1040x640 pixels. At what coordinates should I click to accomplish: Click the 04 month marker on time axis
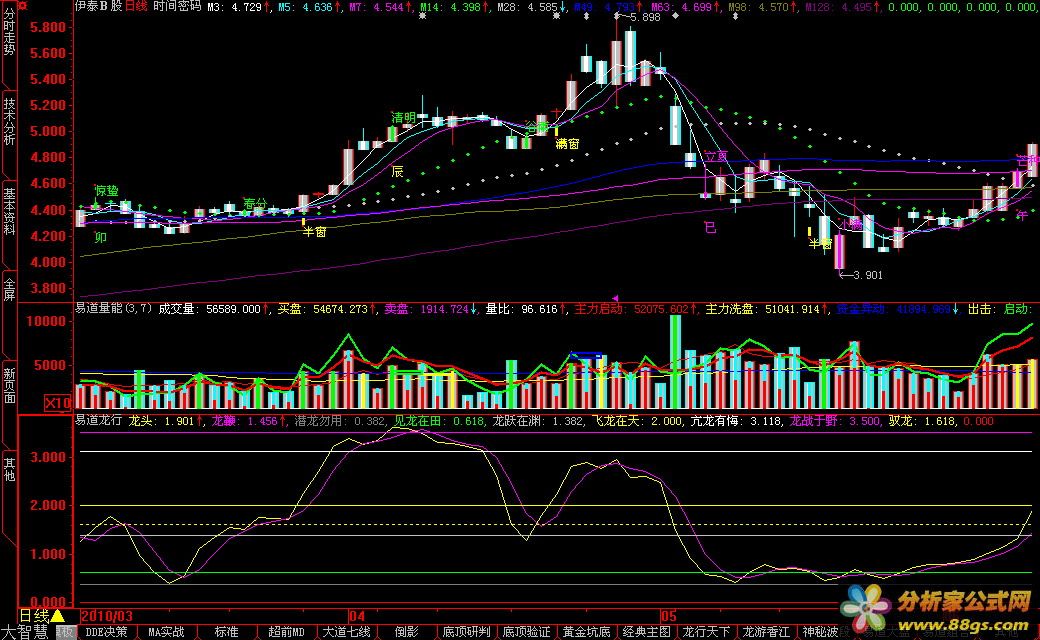click(356, 616)
